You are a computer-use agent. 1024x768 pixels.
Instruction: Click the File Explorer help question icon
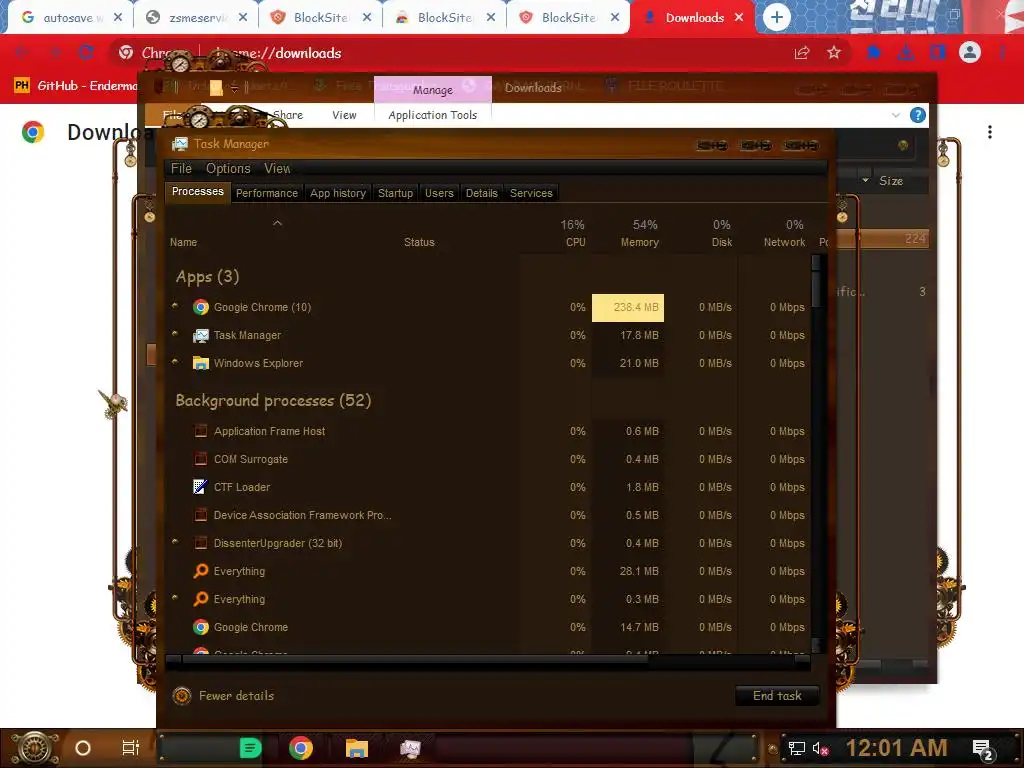(x=918, y=116)
